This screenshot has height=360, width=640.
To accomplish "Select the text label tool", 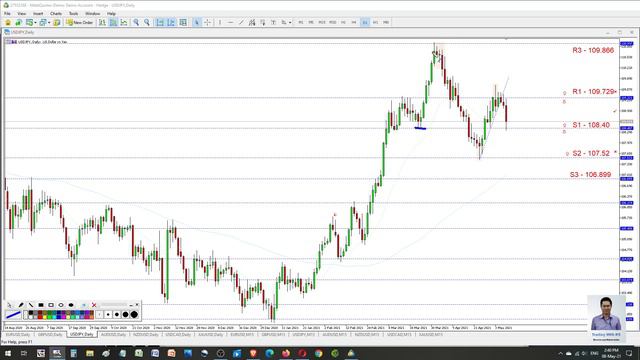I will 273,22.
